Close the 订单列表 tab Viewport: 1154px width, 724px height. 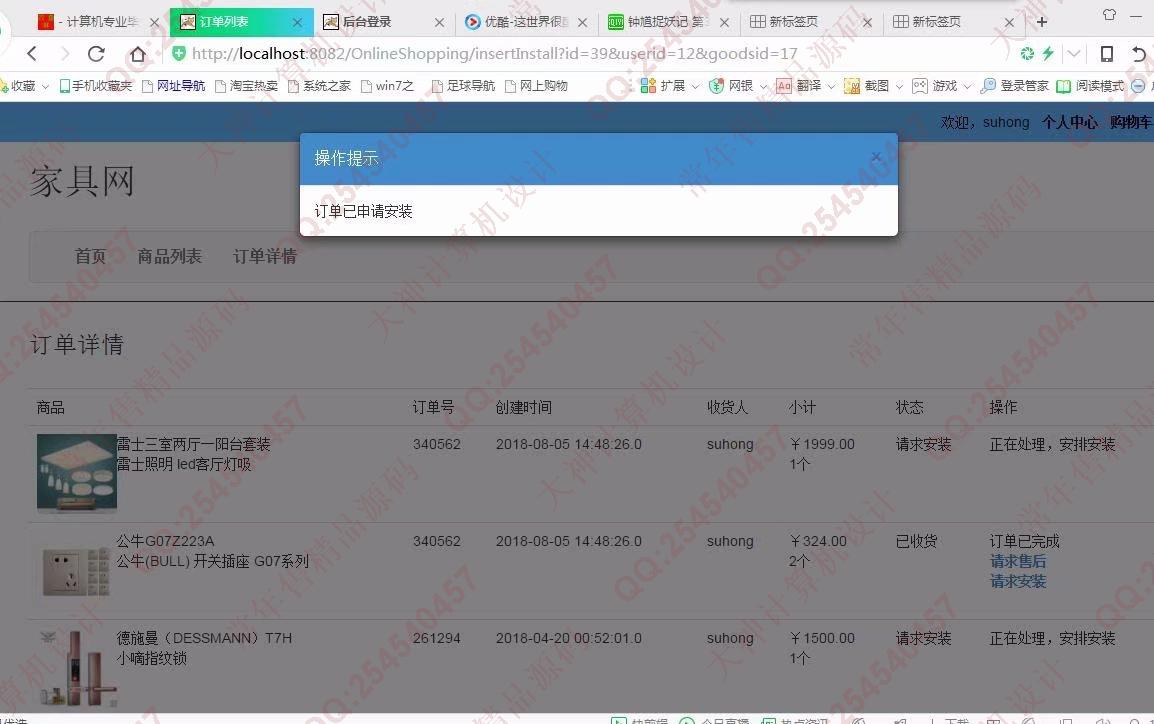(x=297, y=23)
